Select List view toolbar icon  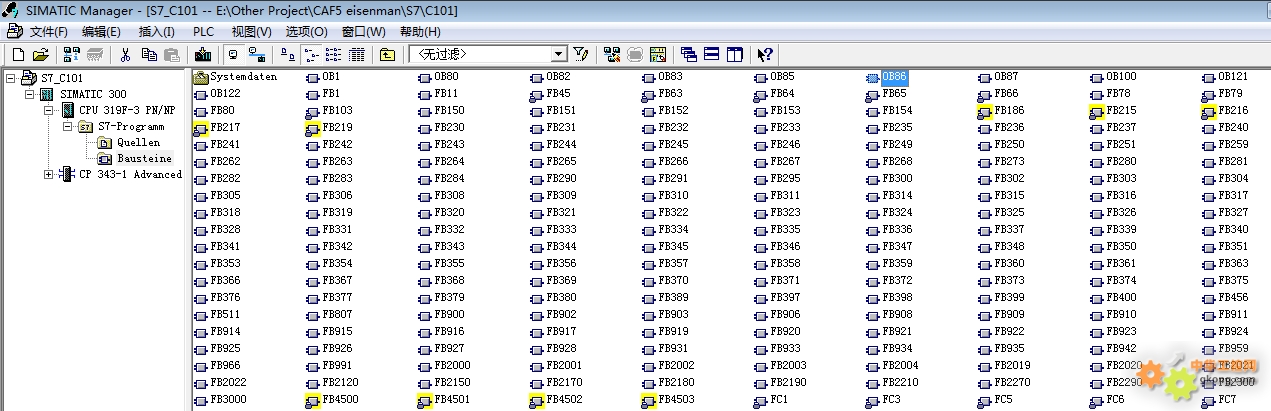tap(333, 53)
